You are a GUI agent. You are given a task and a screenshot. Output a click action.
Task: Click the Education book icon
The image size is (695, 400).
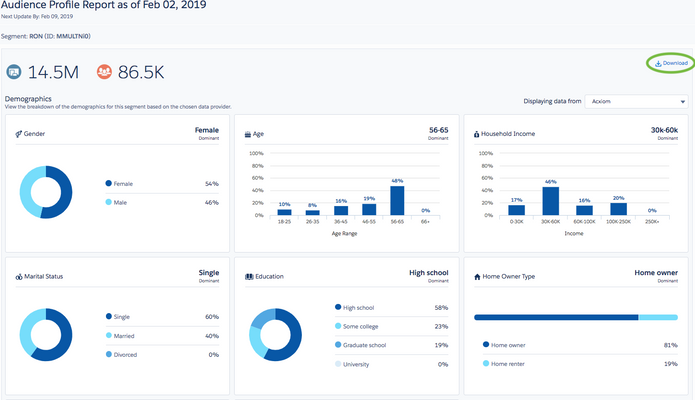[249, 277]
